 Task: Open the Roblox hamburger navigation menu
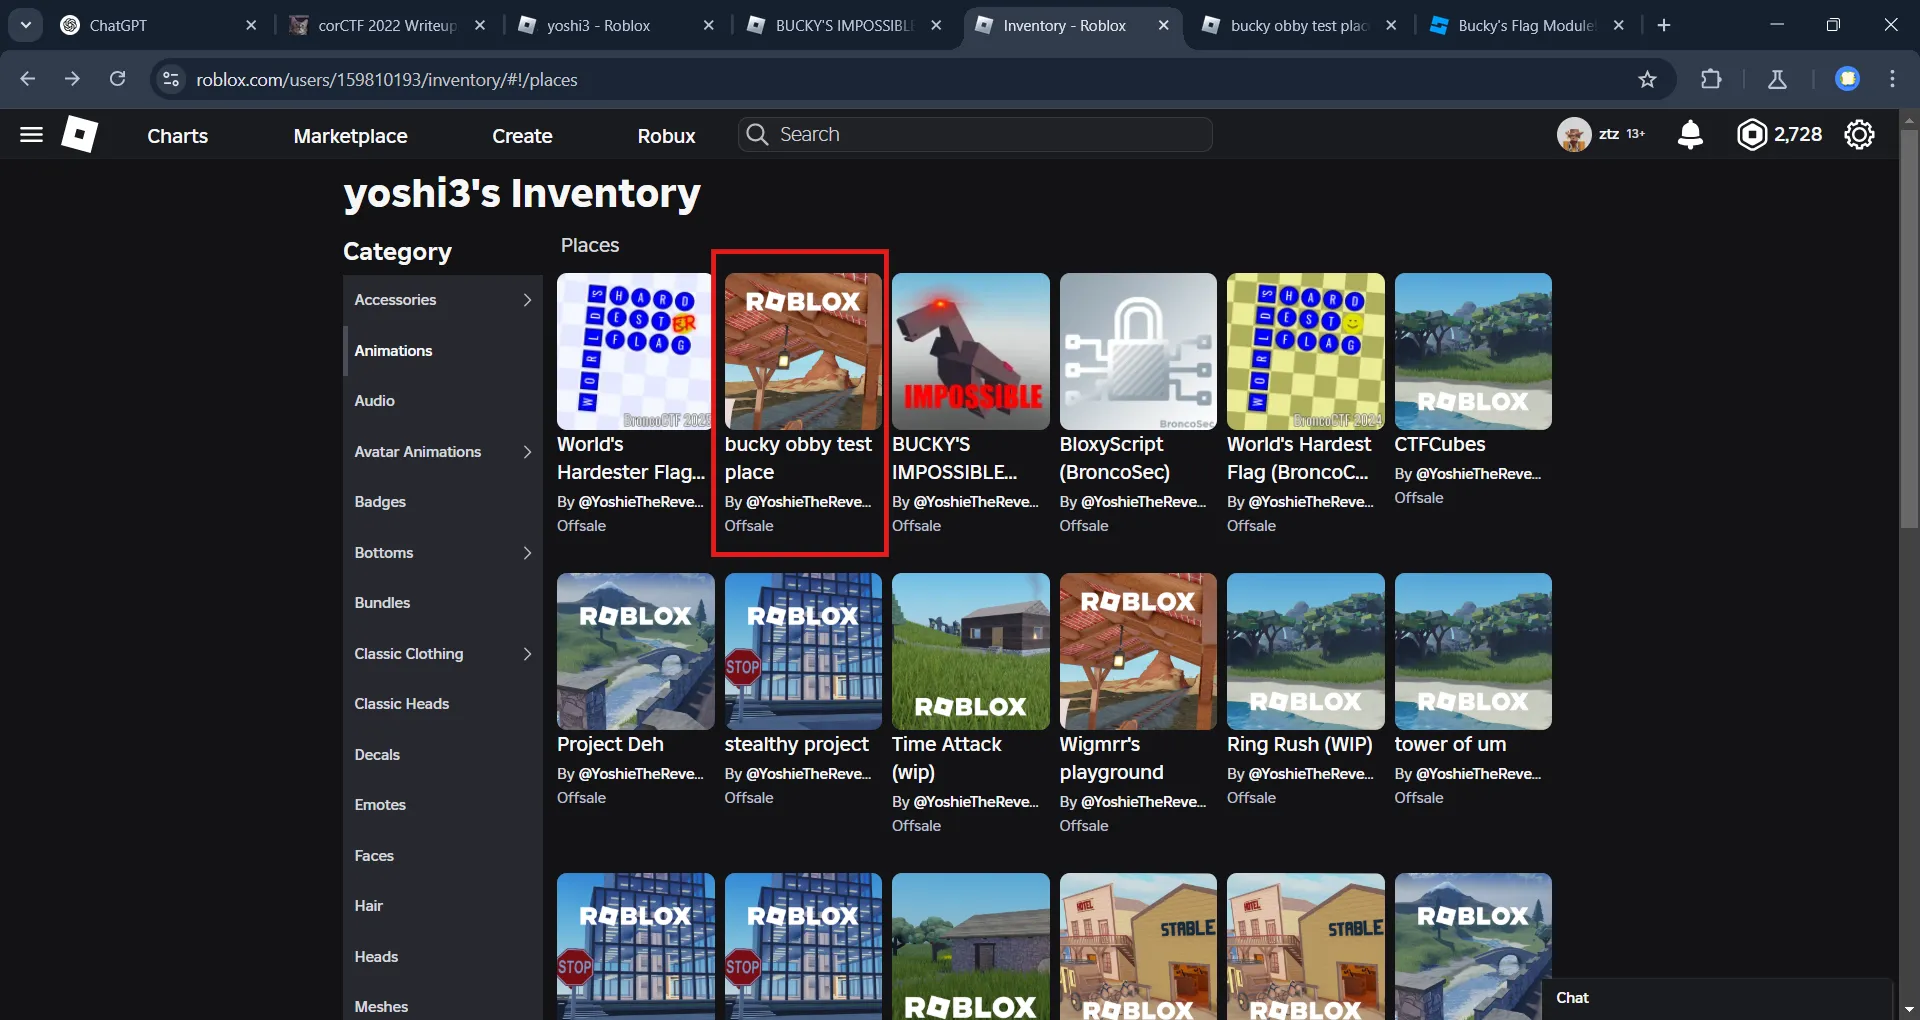coord(31,134)
